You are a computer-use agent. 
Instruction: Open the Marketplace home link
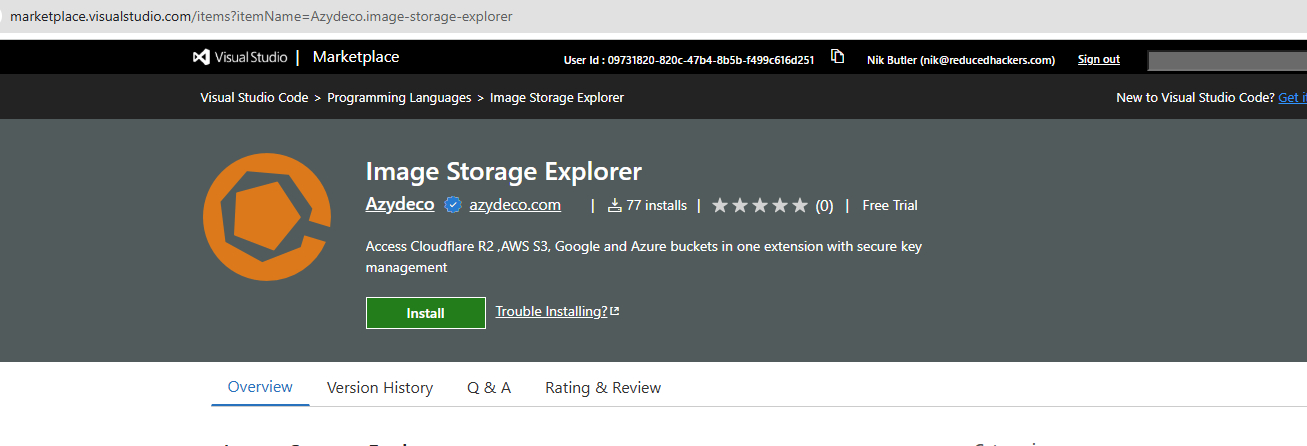(x=355, y=57)
